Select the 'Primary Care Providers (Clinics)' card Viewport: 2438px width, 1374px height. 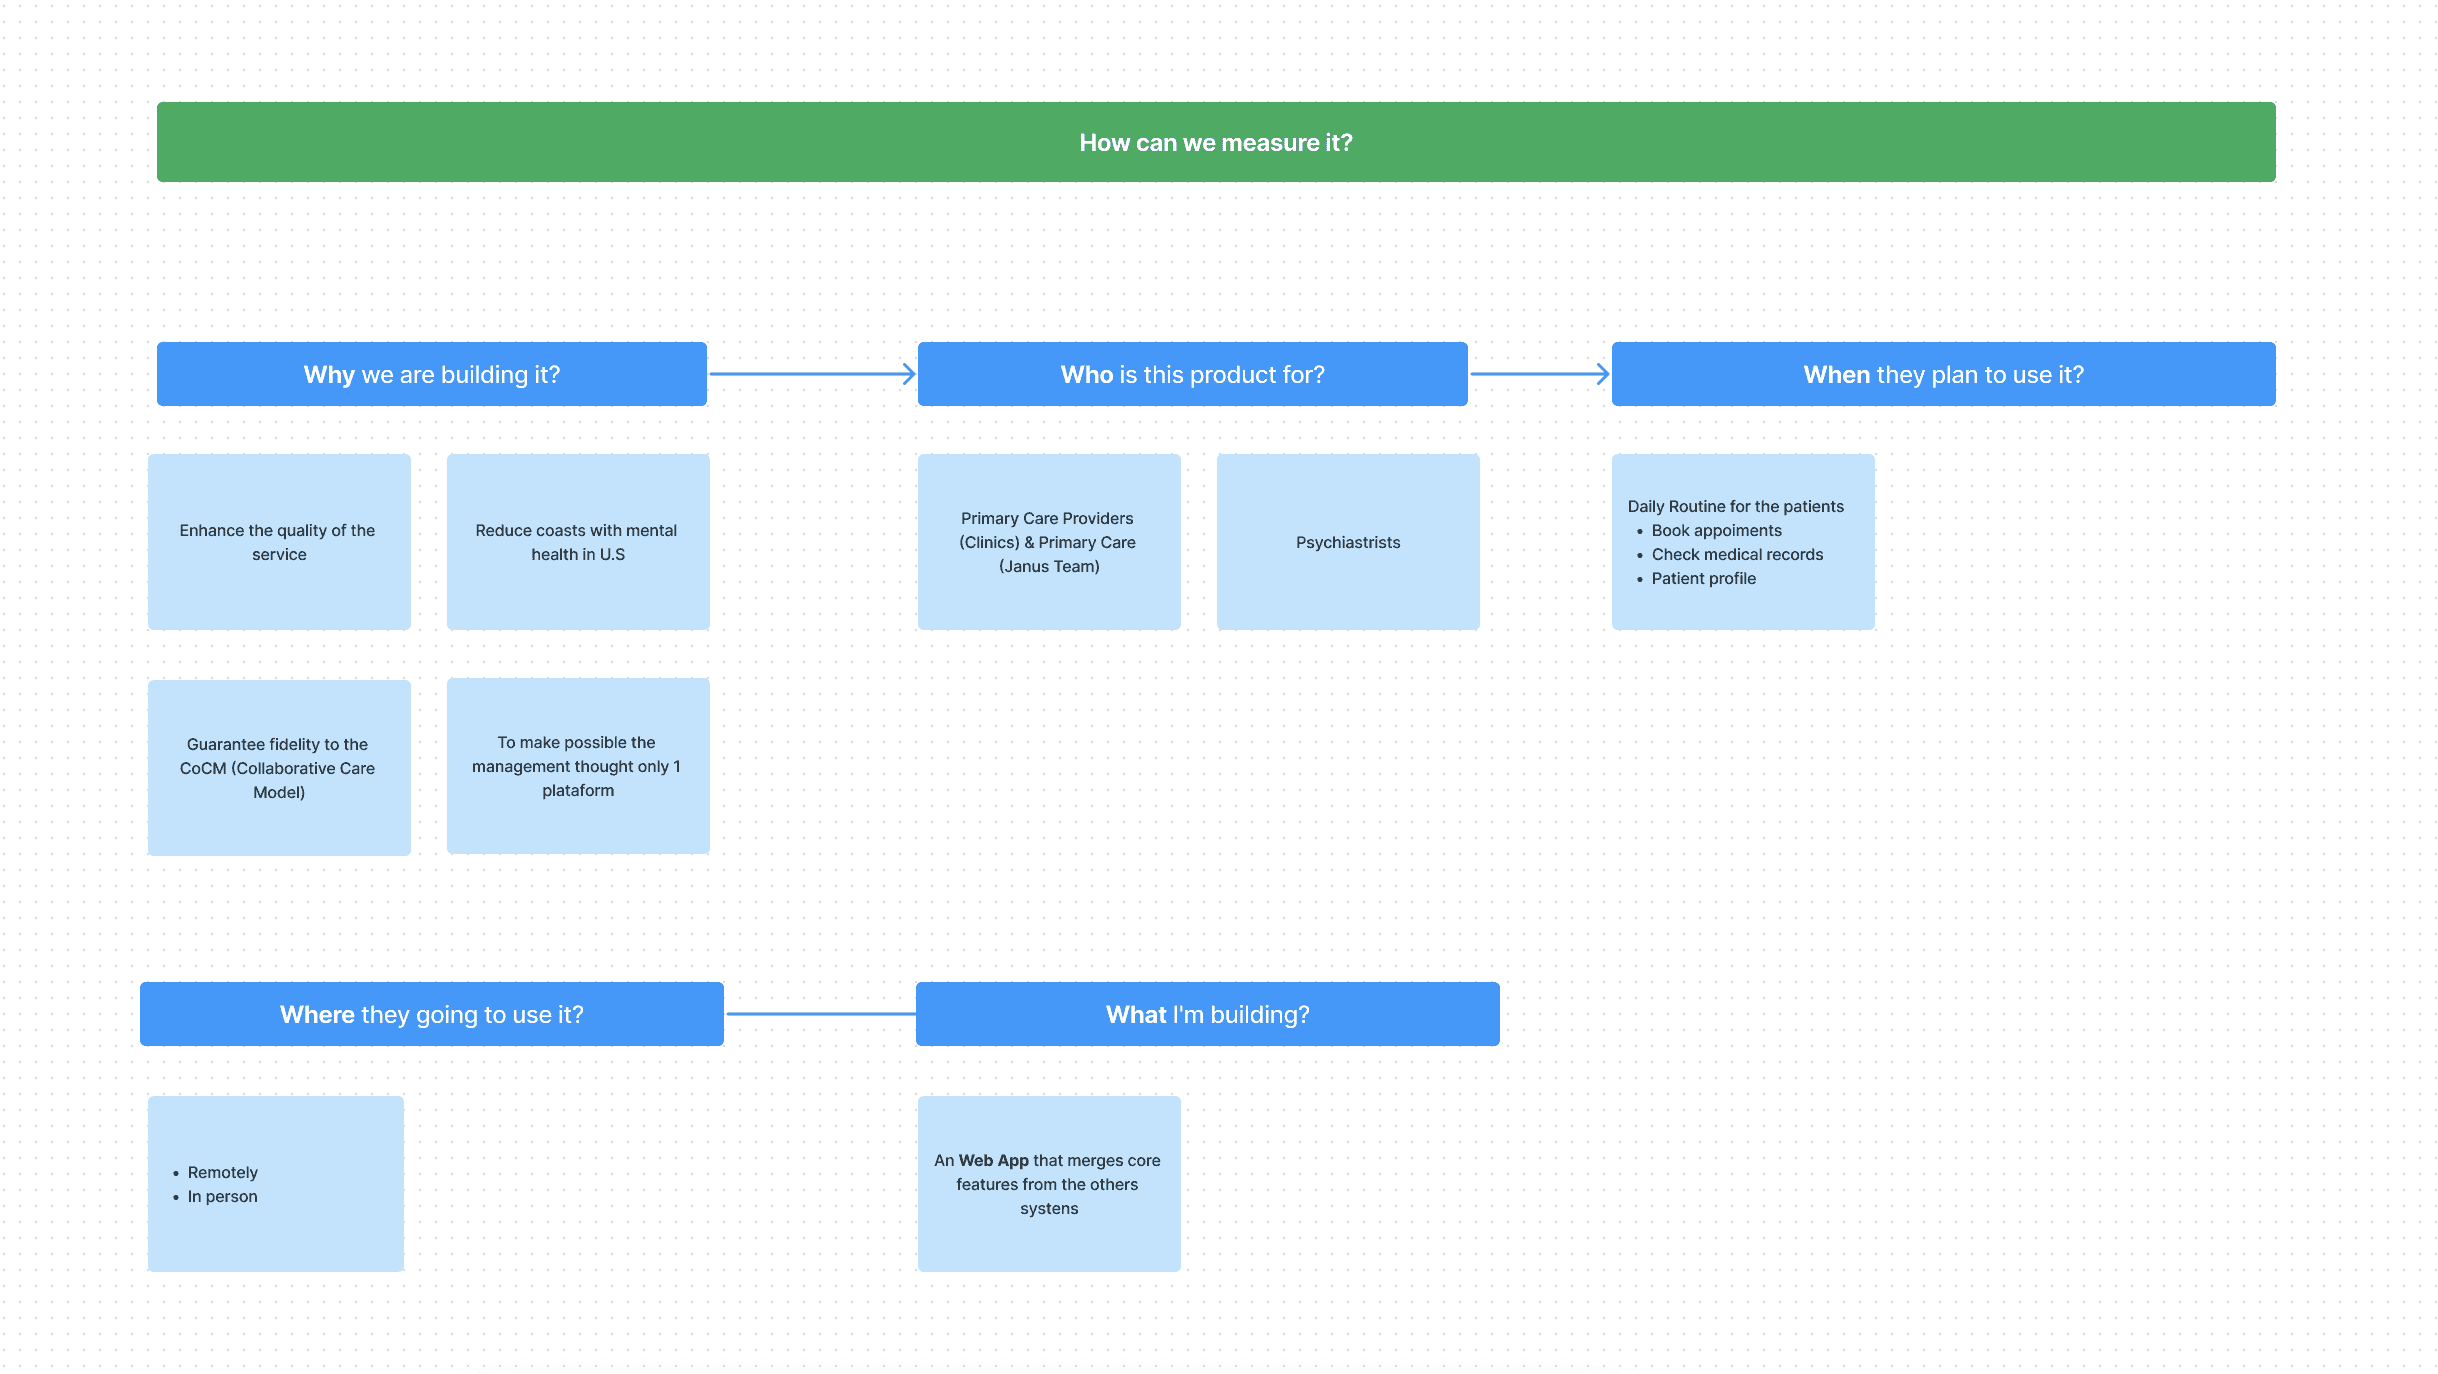(x=1049, y=542)
